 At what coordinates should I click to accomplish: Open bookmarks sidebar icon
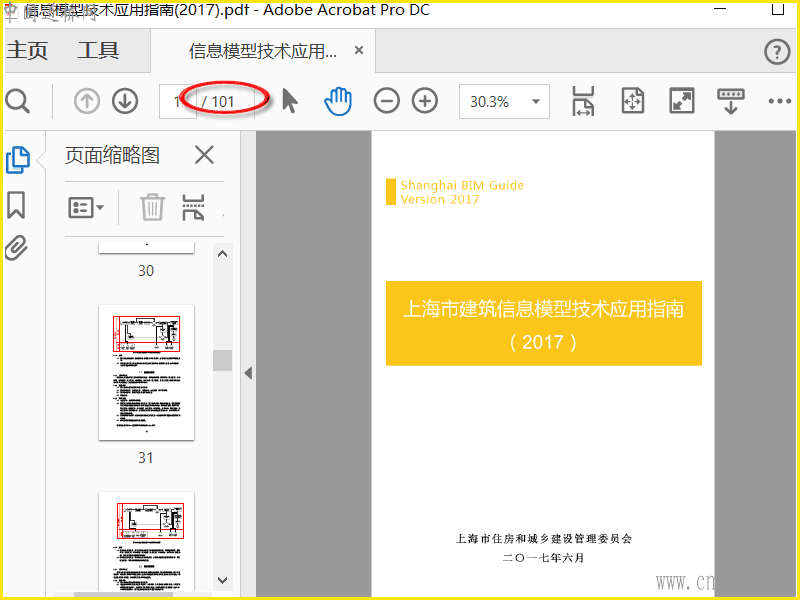(16, 205)
